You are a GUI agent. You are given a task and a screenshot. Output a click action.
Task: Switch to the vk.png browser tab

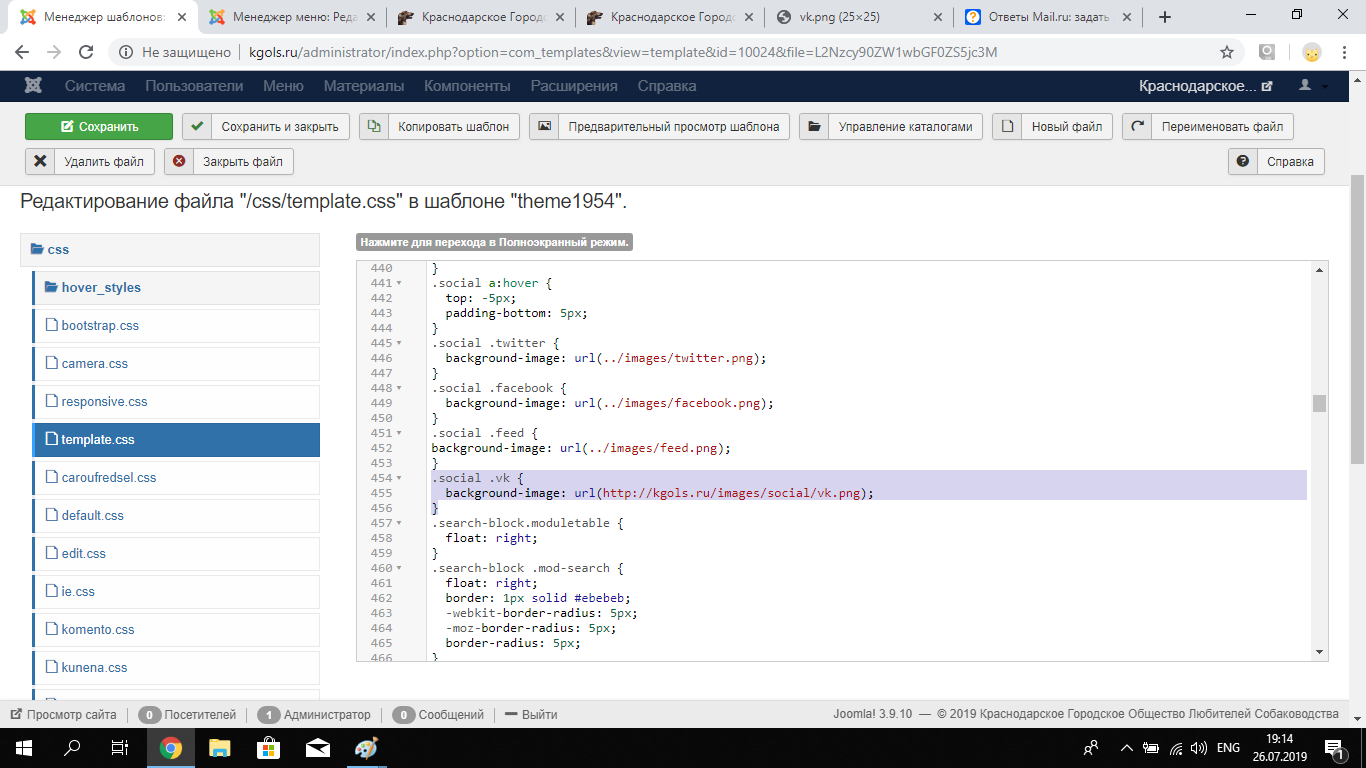pos(860,17)
